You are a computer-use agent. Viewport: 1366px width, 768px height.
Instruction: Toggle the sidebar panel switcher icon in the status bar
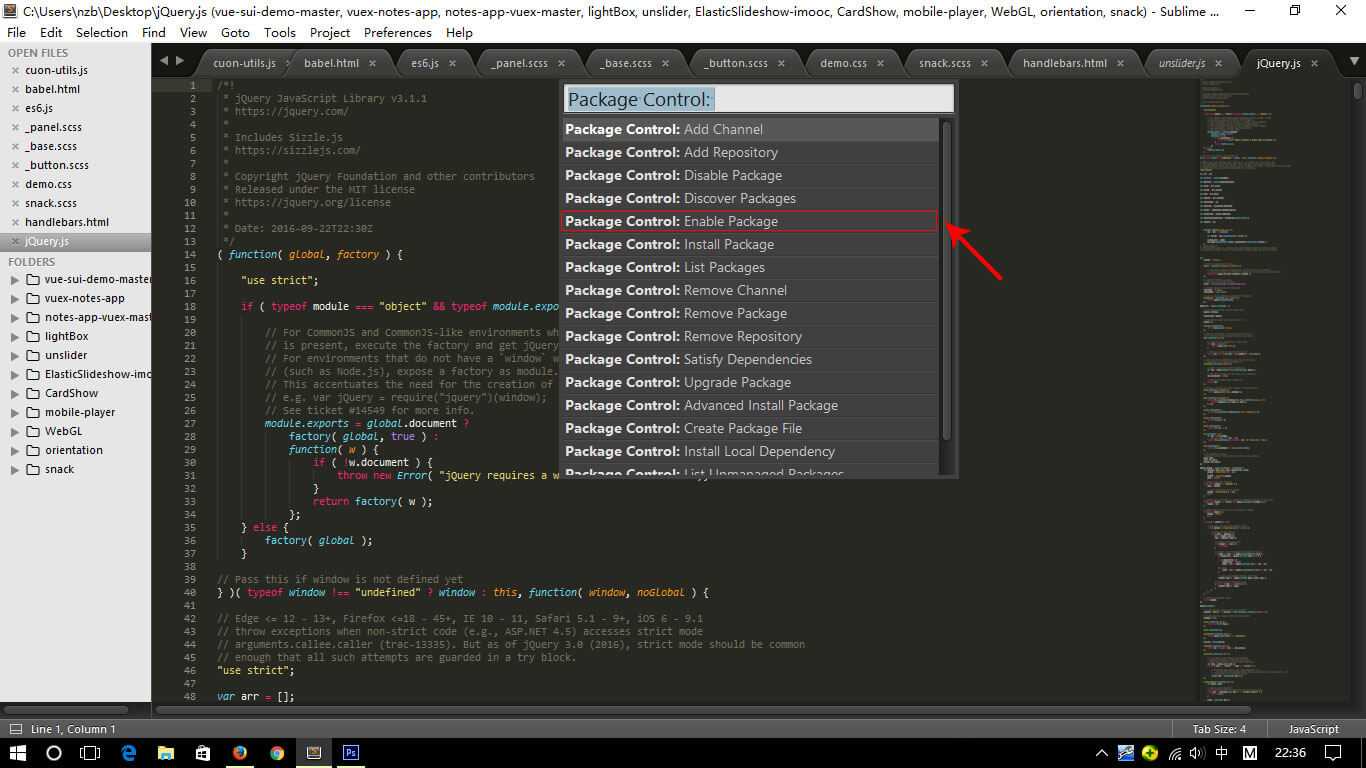(x=15, y=729)
